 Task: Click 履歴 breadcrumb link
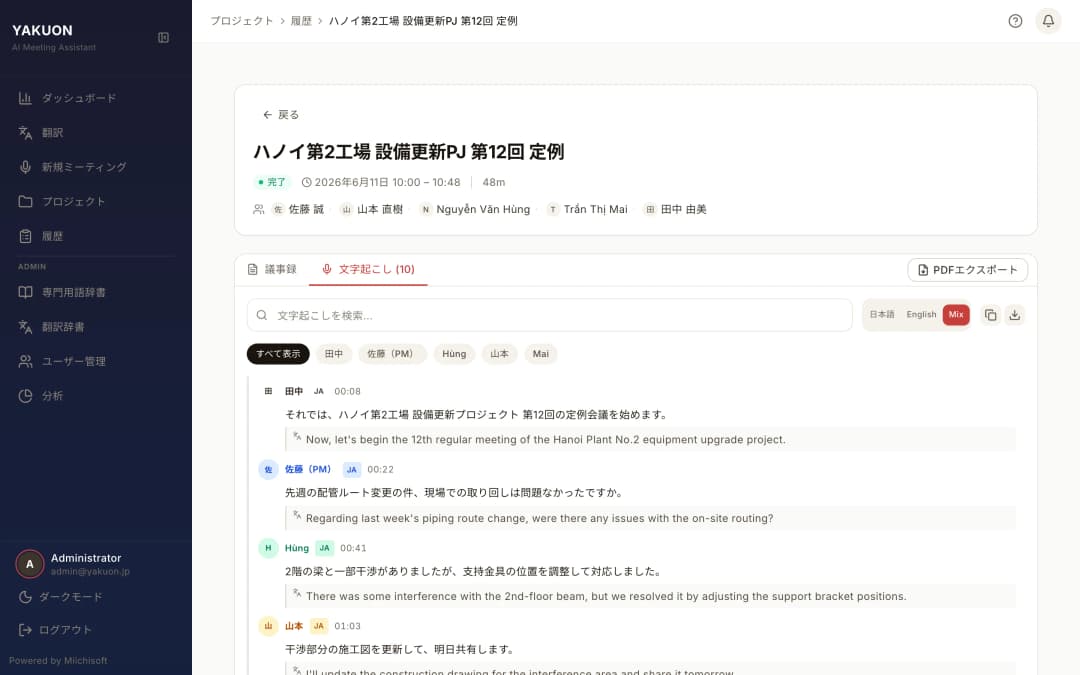point(301,21)
